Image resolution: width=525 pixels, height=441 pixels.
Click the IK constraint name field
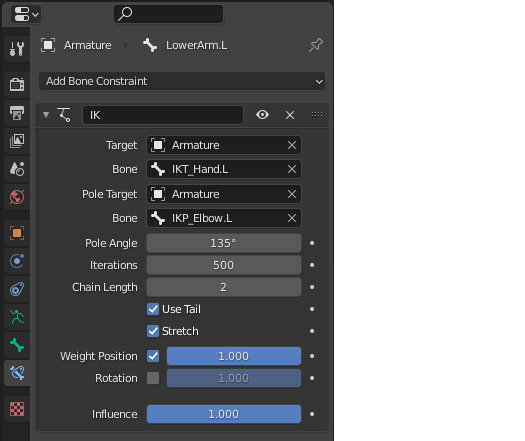pos(163,115)
